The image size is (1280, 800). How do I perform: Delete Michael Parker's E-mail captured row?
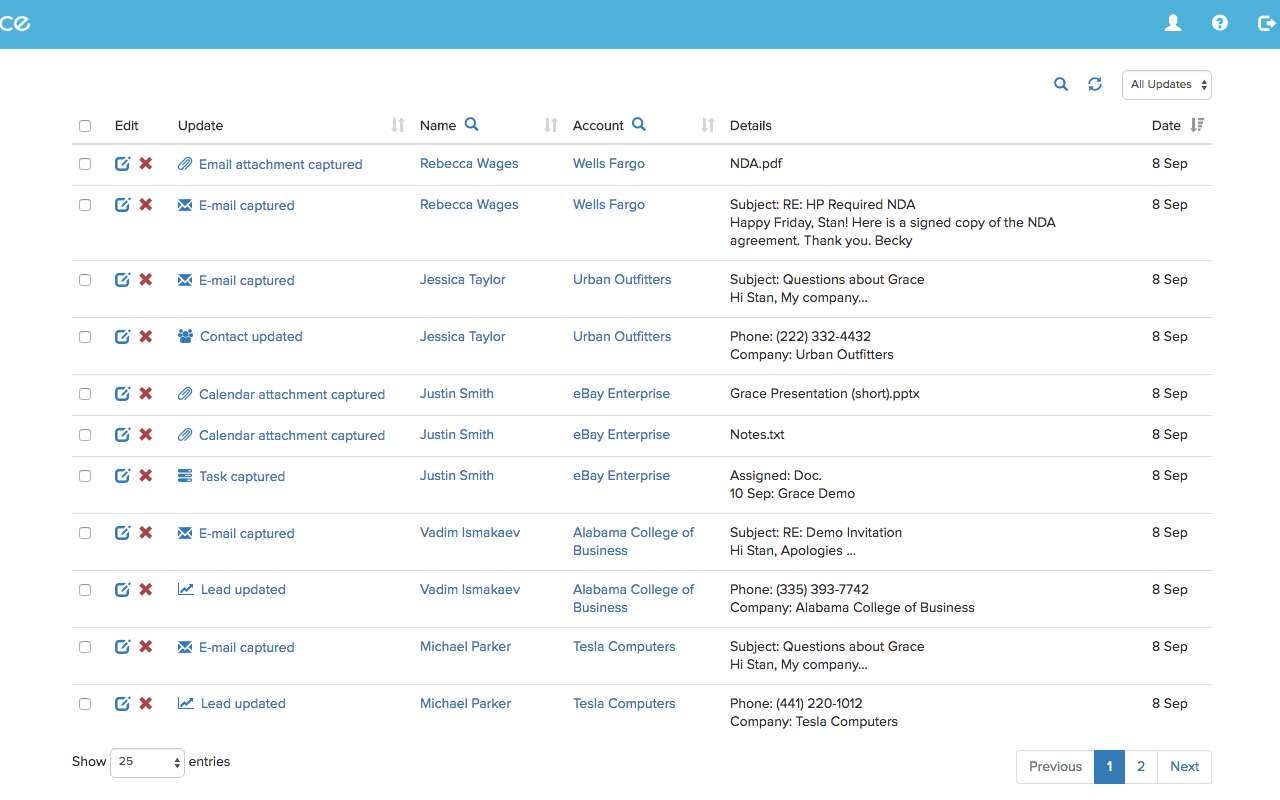click(x=146, y=647)
